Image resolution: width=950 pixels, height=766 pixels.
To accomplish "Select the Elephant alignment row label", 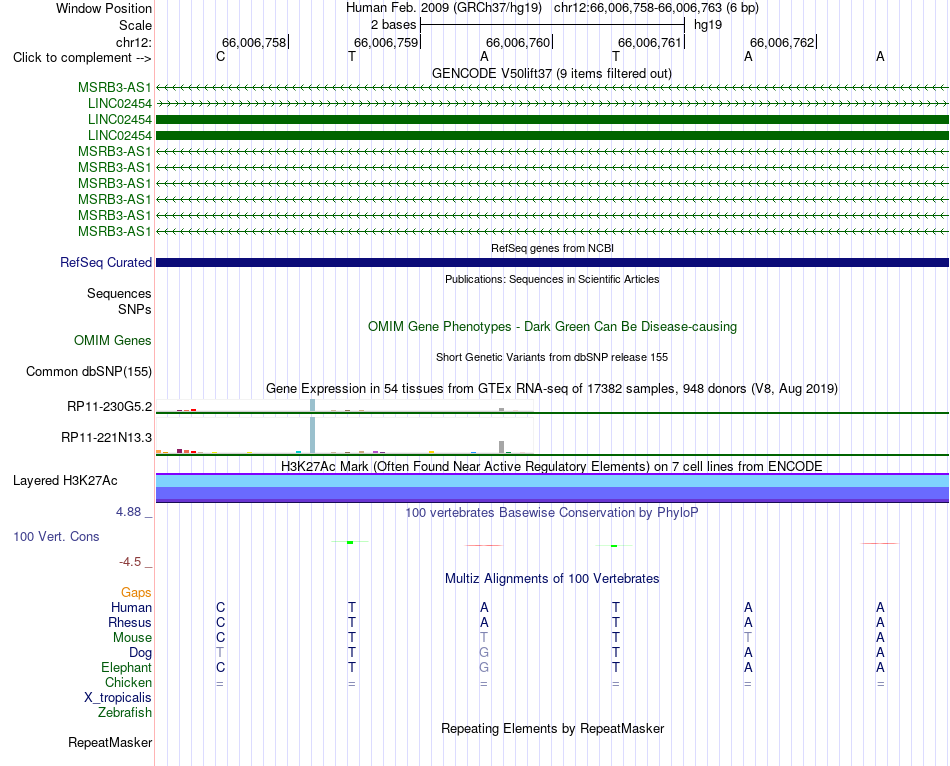I will click(x=126, y=667).
